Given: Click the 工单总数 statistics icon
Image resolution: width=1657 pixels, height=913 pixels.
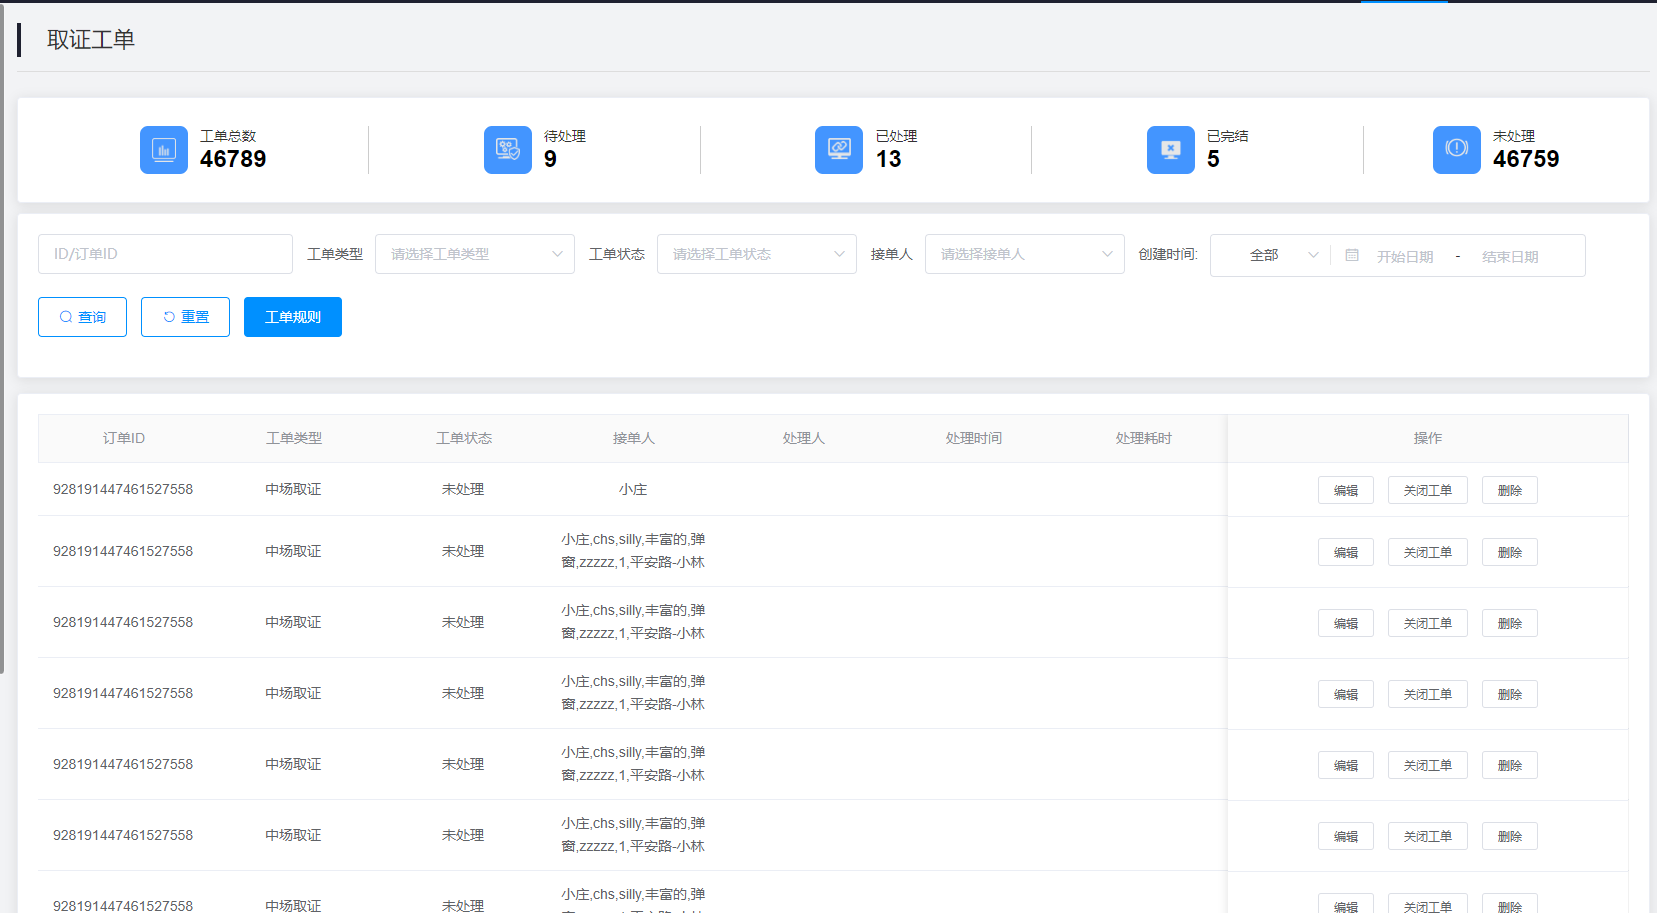Looking at the screenshot, I should click(163, 150).
